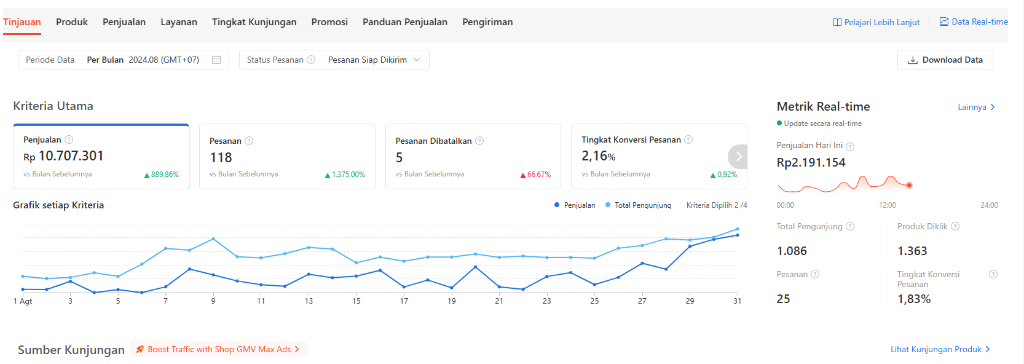Click the real-time Total Pengunjung help icon
The width and height of the screenshot is (1024, 364).
click(x=850, y=226)
